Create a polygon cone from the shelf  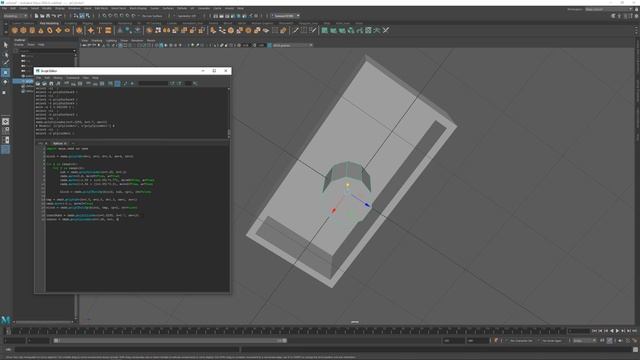41,30
